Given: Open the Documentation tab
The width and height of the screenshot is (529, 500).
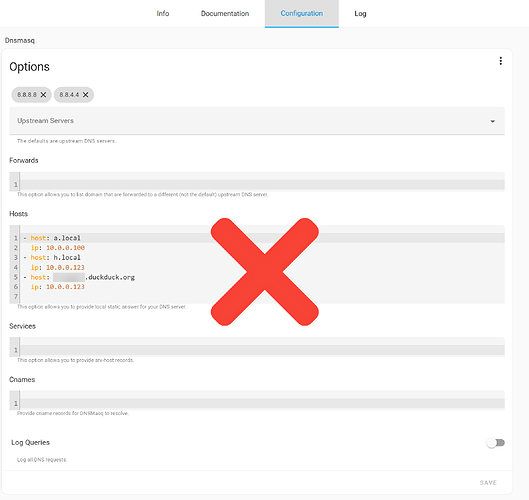Looking at the screenshot, I should coord(225,13).
